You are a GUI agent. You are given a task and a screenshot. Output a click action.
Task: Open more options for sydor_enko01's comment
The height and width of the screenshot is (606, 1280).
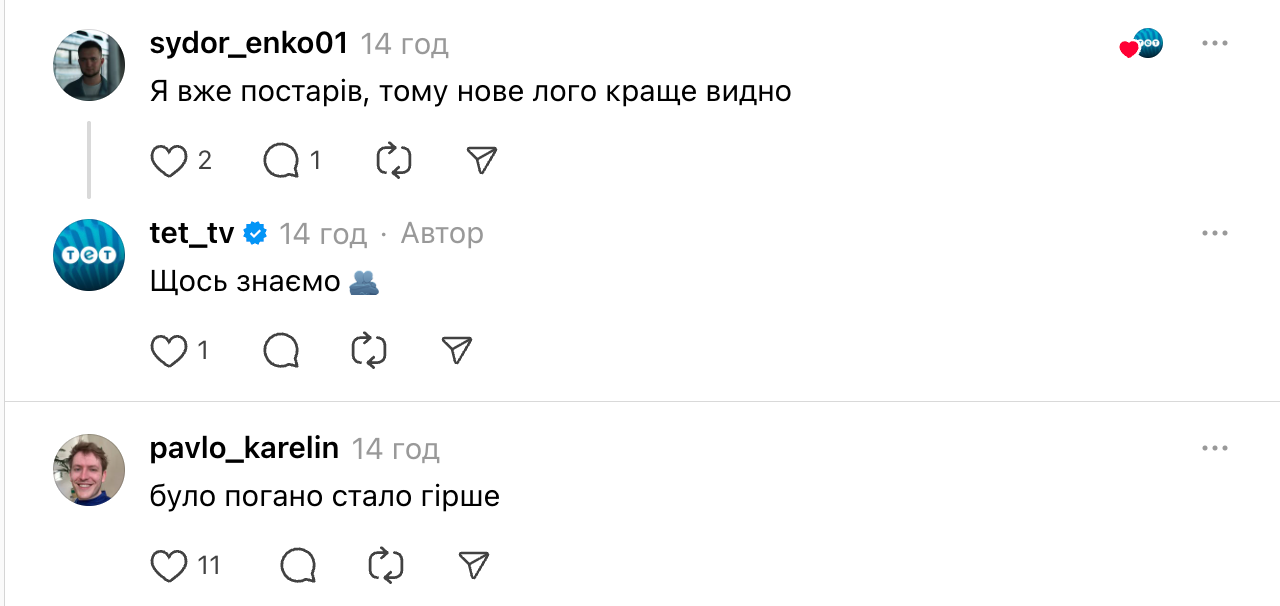(1214, 44)
